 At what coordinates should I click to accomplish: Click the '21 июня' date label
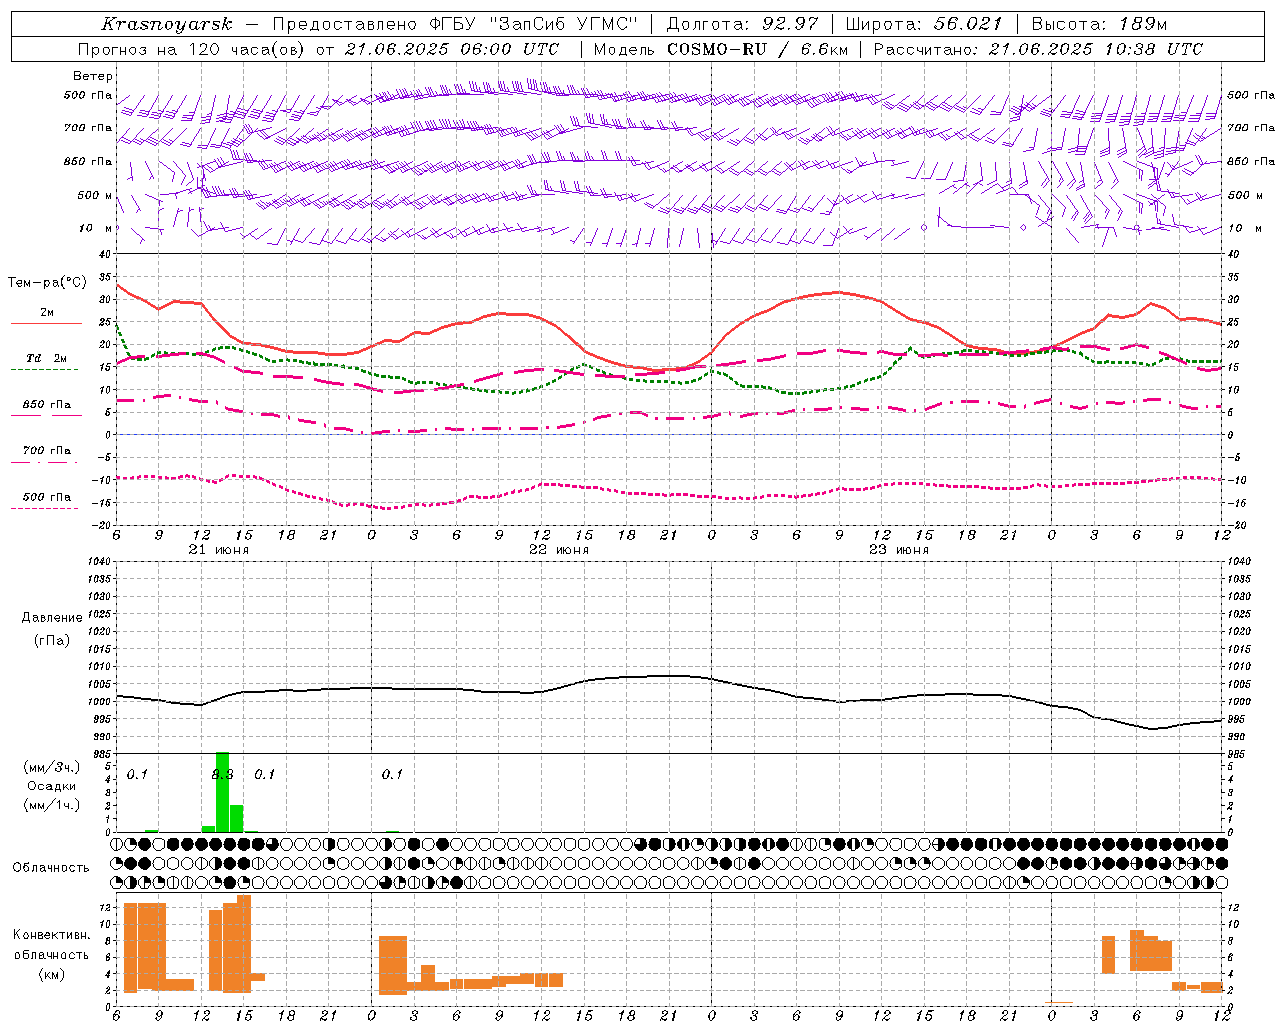pyautogui.click(x=219, y=550)
